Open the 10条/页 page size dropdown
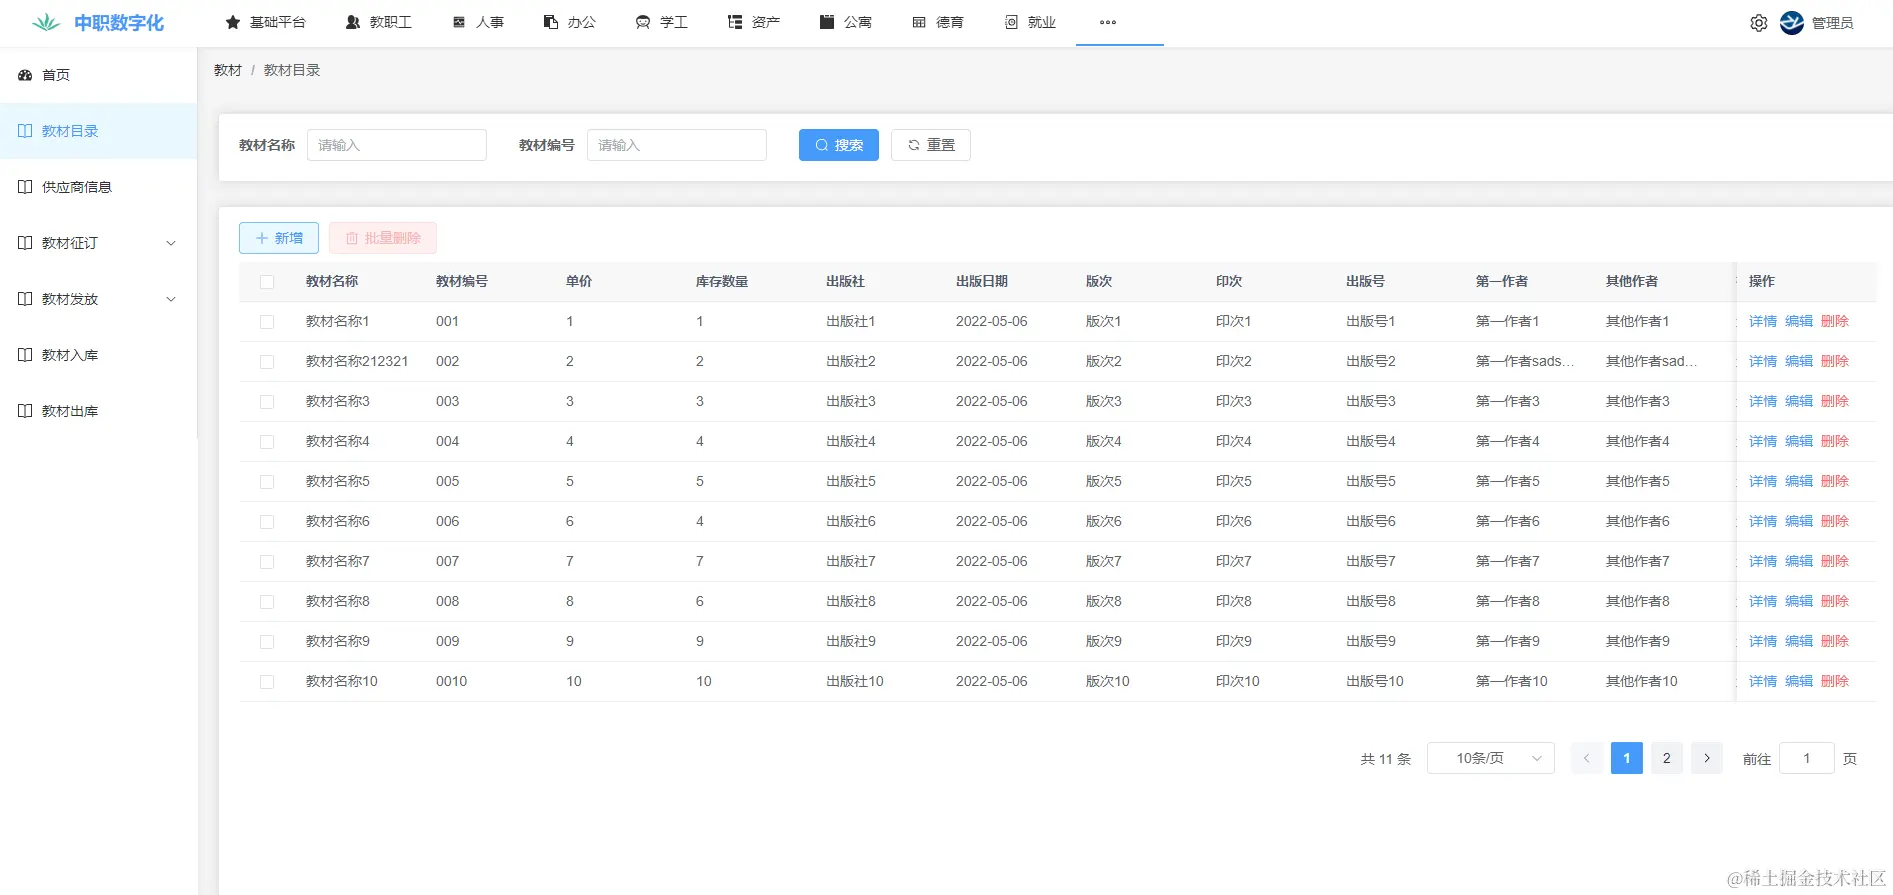The height and width of the screenshot is (895, 1893). (1491, 758)
